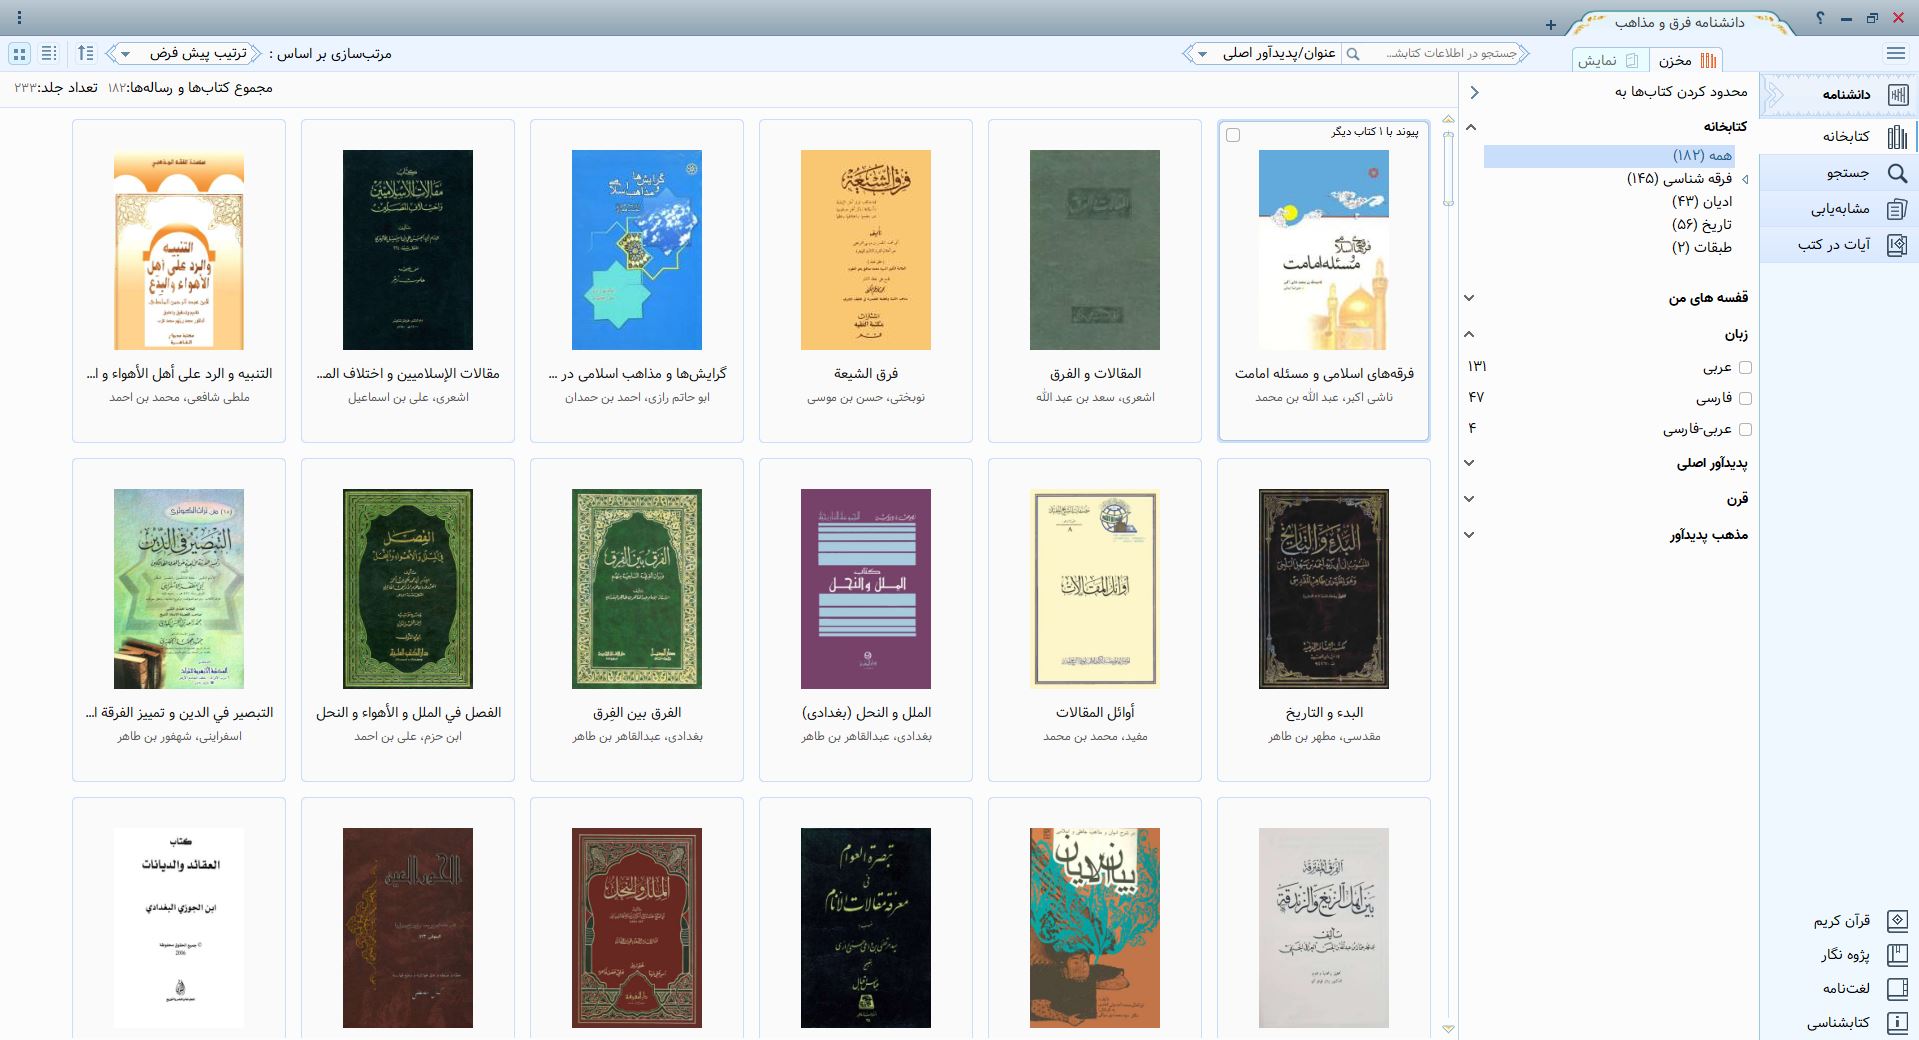The width and height of the screenshot is (1919, 1040).
Task: Click author نوبختی، حسن بن موسی
Action: (x=866, y=398)
